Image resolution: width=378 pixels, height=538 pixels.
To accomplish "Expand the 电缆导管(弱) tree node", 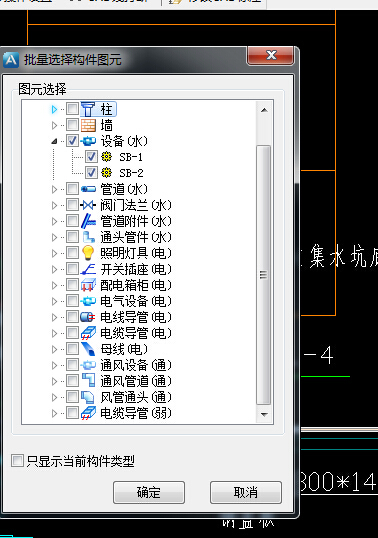I will coord(54,413).
